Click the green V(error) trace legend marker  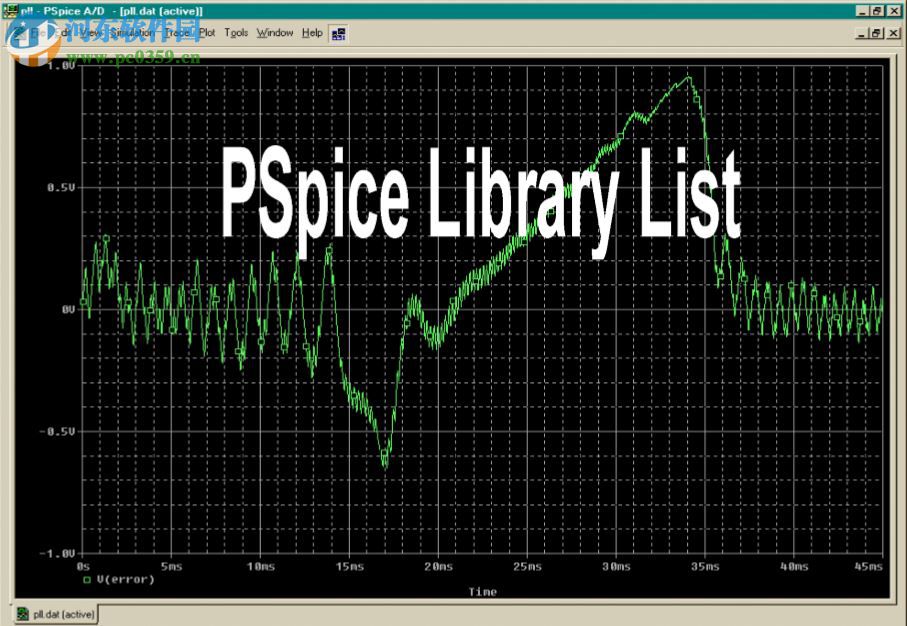click(85, 578)
